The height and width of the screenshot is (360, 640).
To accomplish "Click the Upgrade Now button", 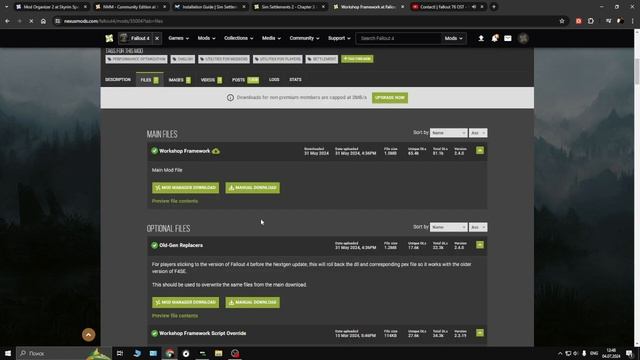I will [390, 98].
